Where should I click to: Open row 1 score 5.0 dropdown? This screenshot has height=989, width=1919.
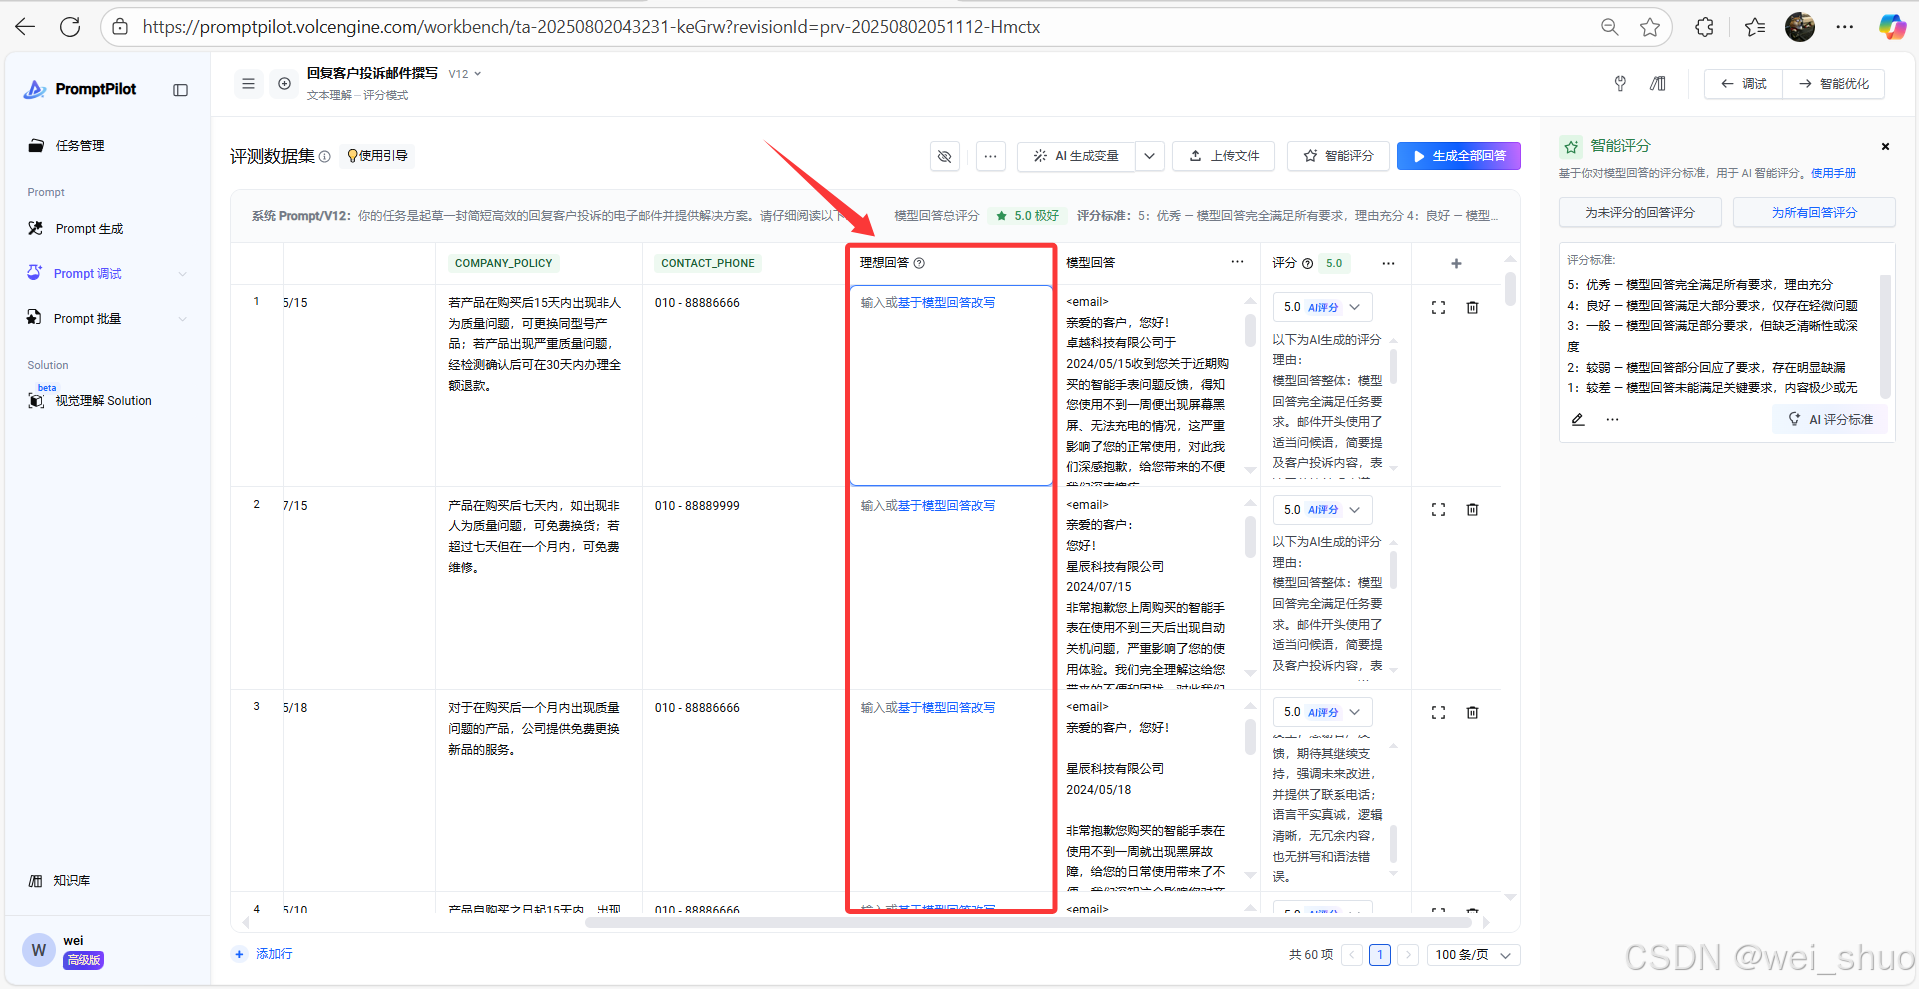tap(1322, 307)
